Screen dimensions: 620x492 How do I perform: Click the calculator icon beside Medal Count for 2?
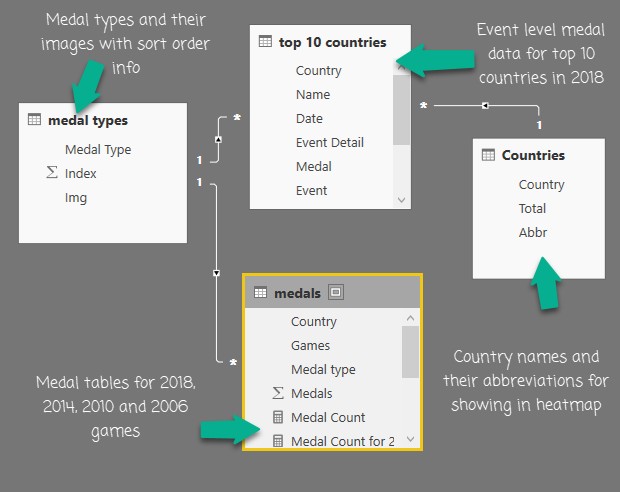pyautogui.click(x=278, y=441)
